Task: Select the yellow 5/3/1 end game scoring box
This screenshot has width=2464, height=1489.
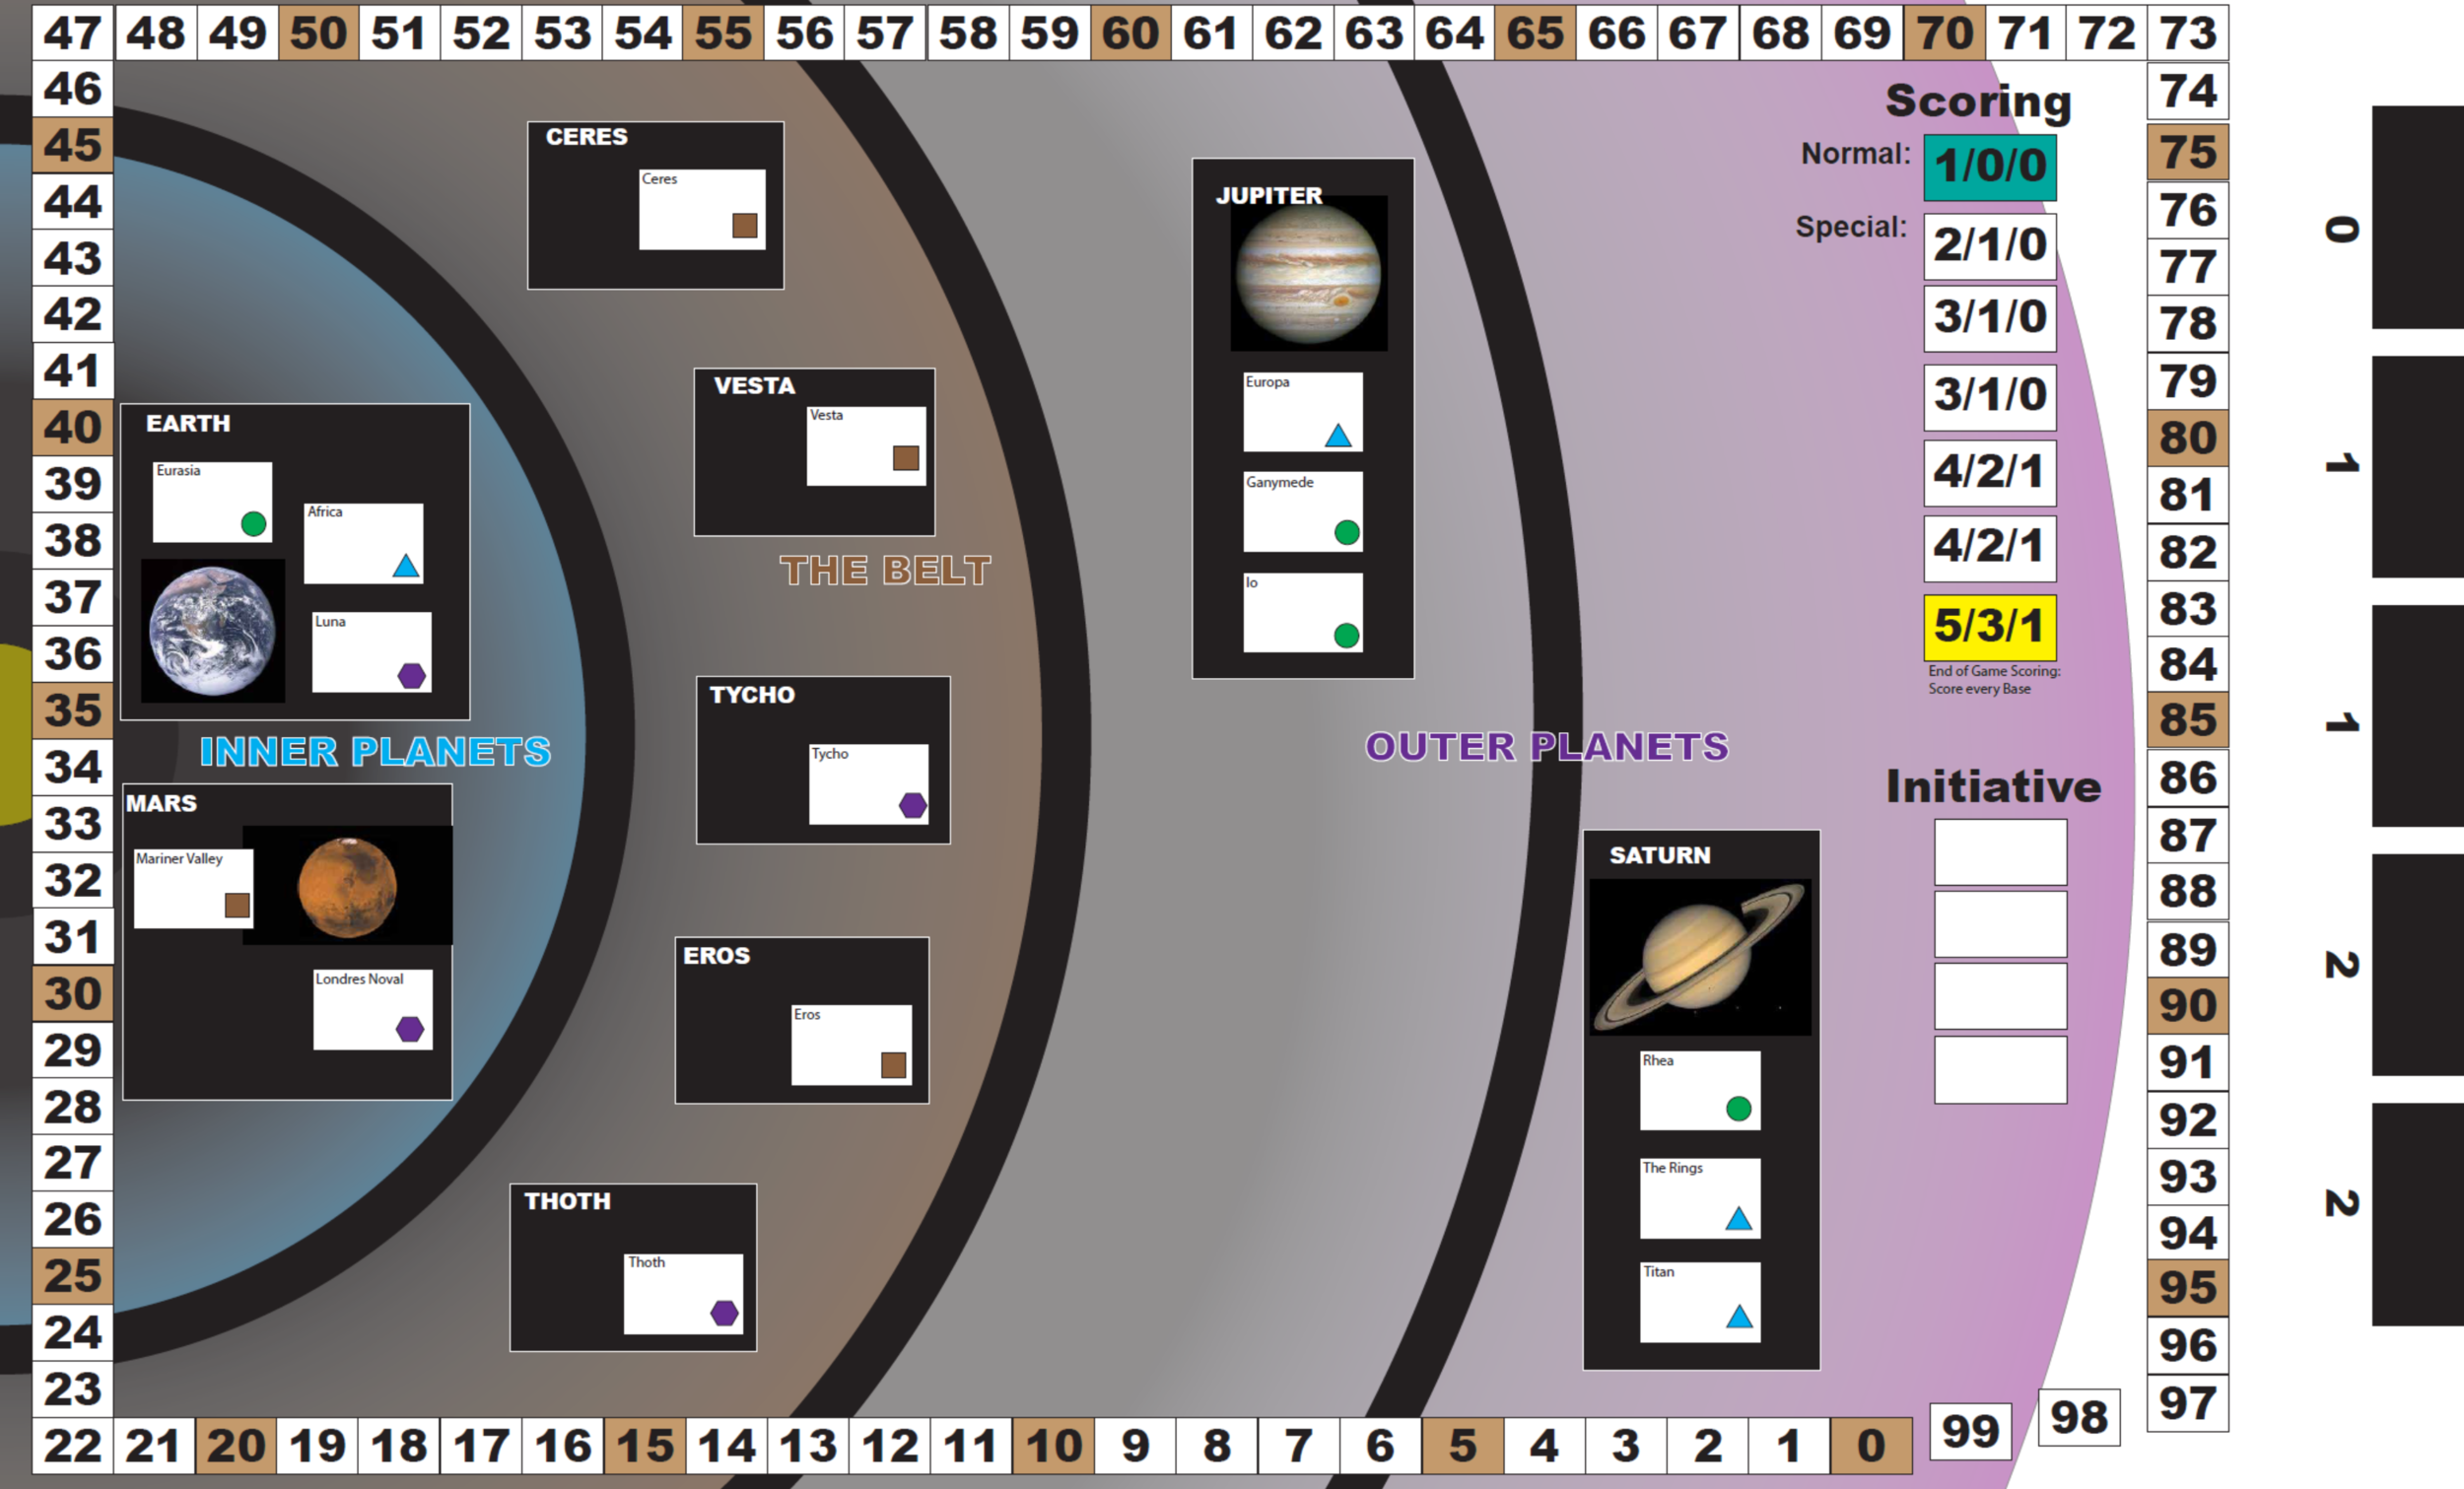Action: click(1990, 627)
